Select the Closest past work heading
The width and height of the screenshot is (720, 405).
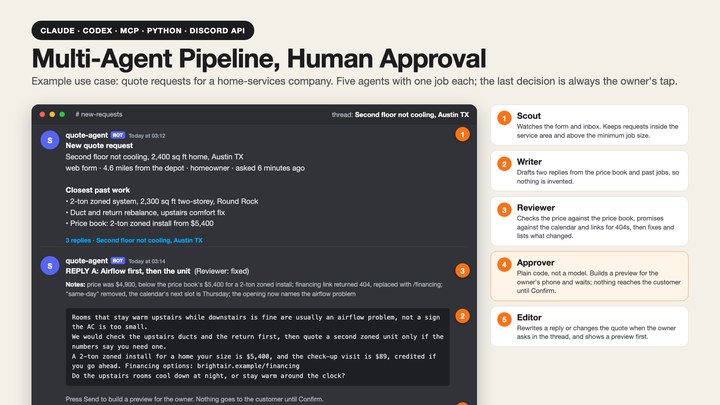click(97, 190)
